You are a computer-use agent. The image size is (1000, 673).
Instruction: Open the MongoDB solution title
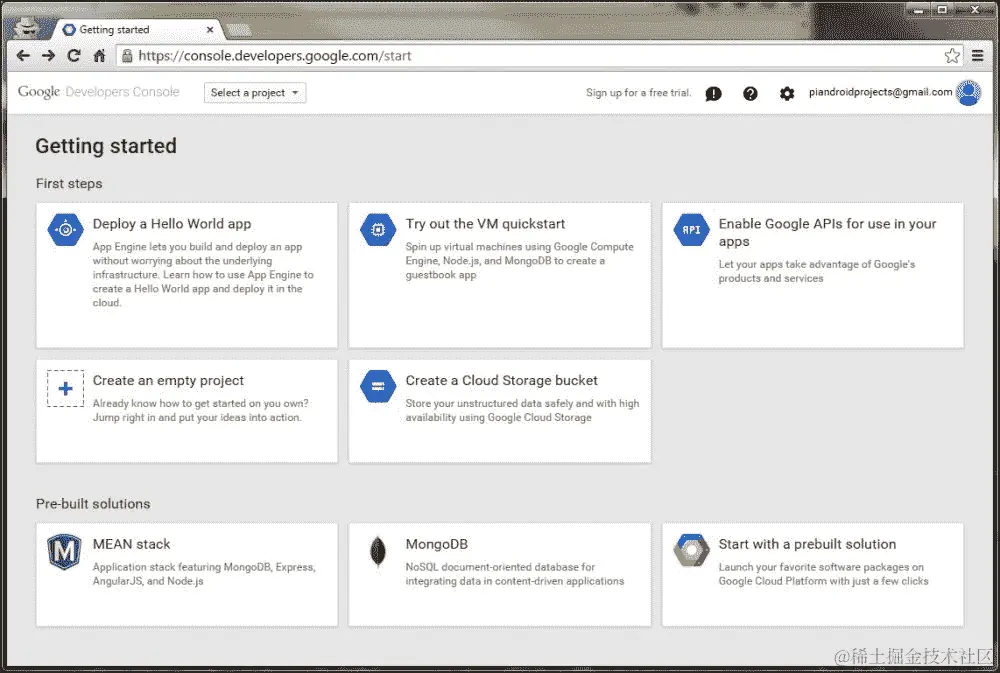point(437,544)
